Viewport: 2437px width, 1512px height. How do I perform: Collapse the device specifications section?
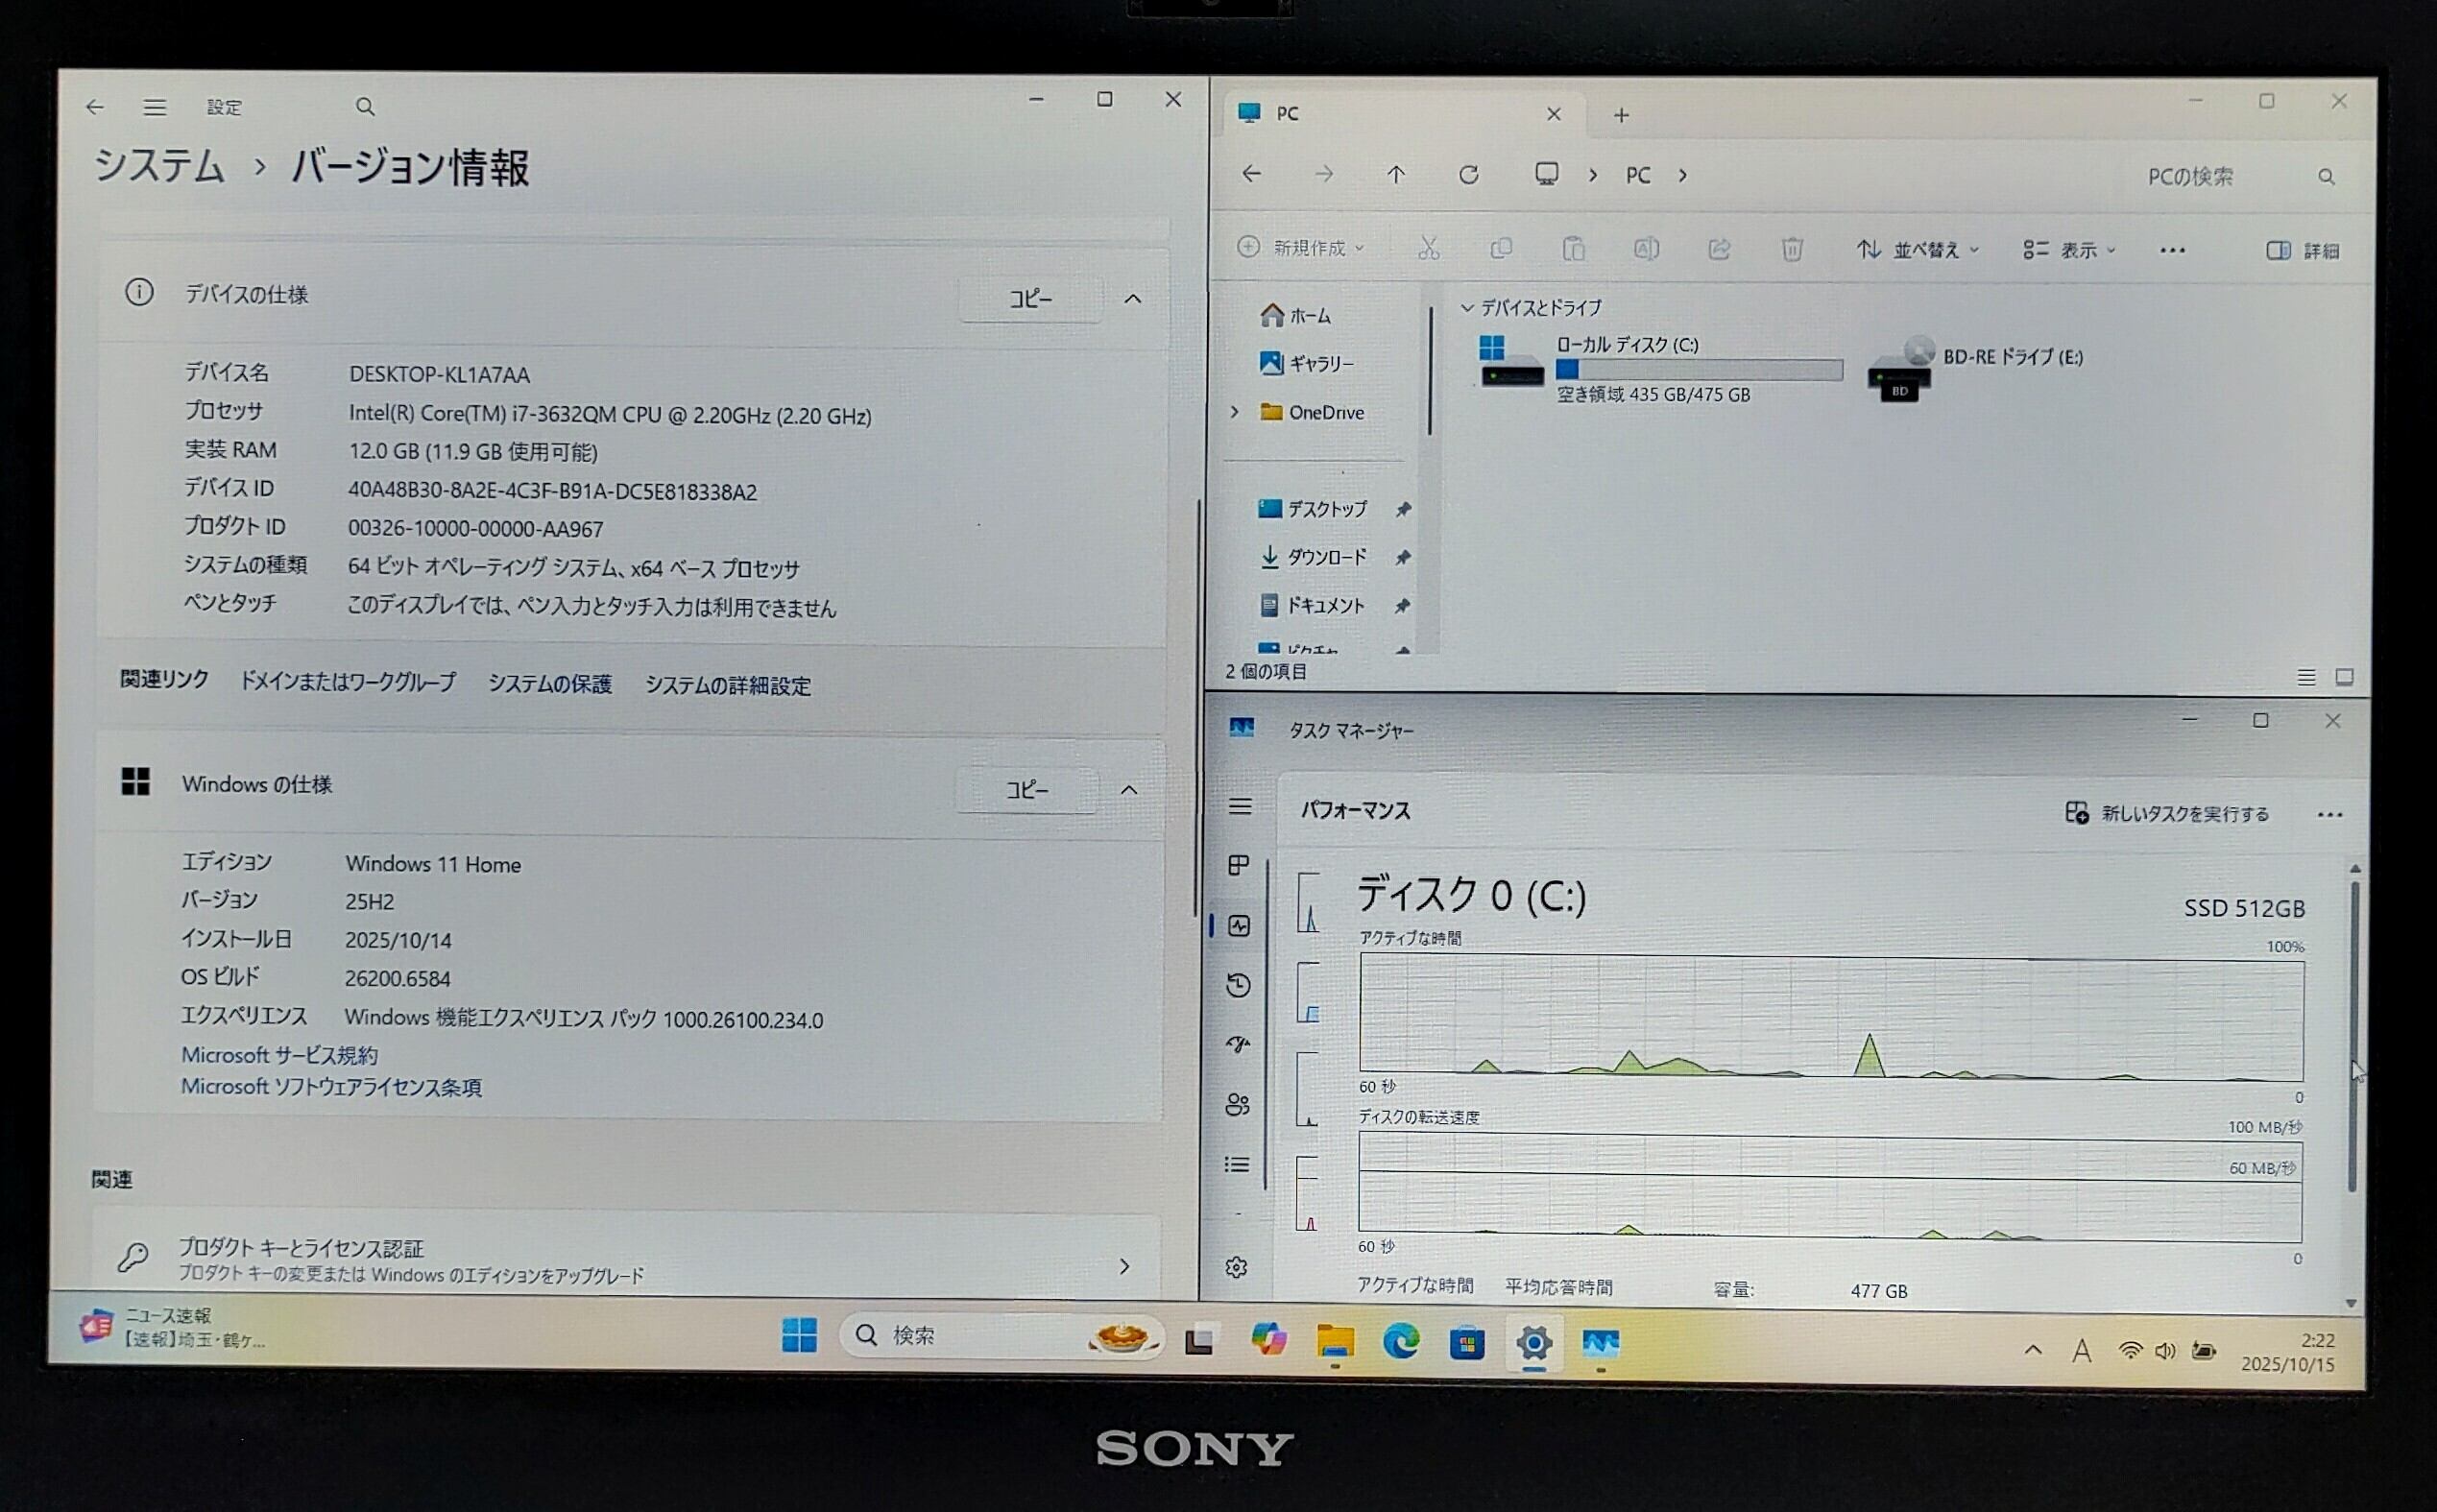[1132, 299]
